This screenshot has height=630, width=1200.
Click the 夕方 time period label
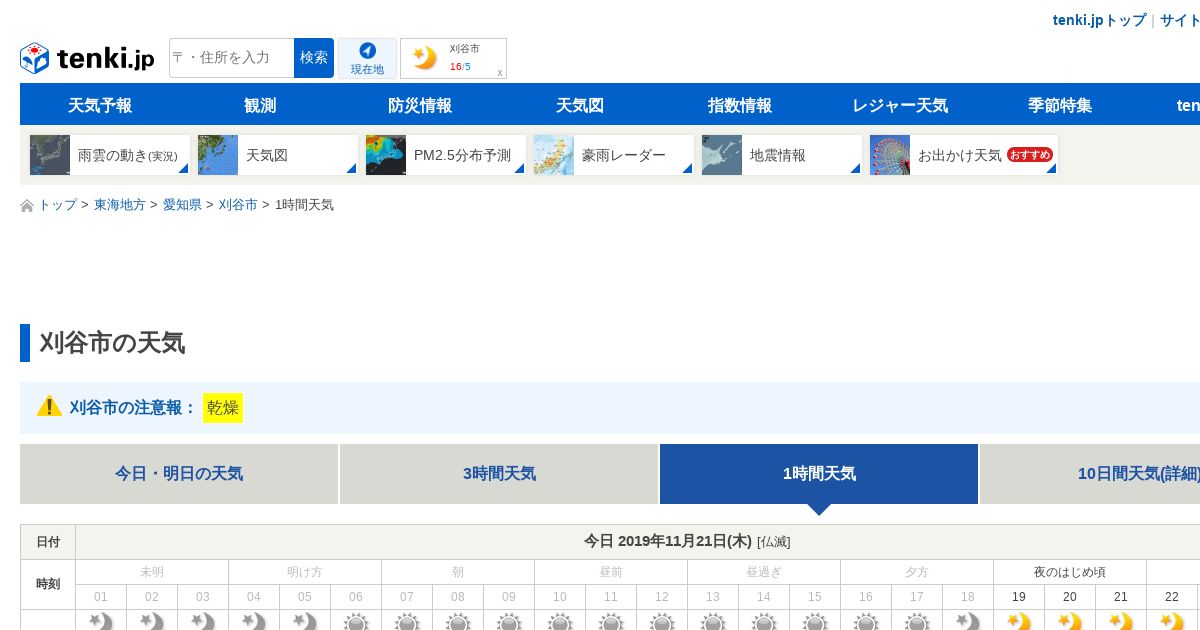(917, 572)
